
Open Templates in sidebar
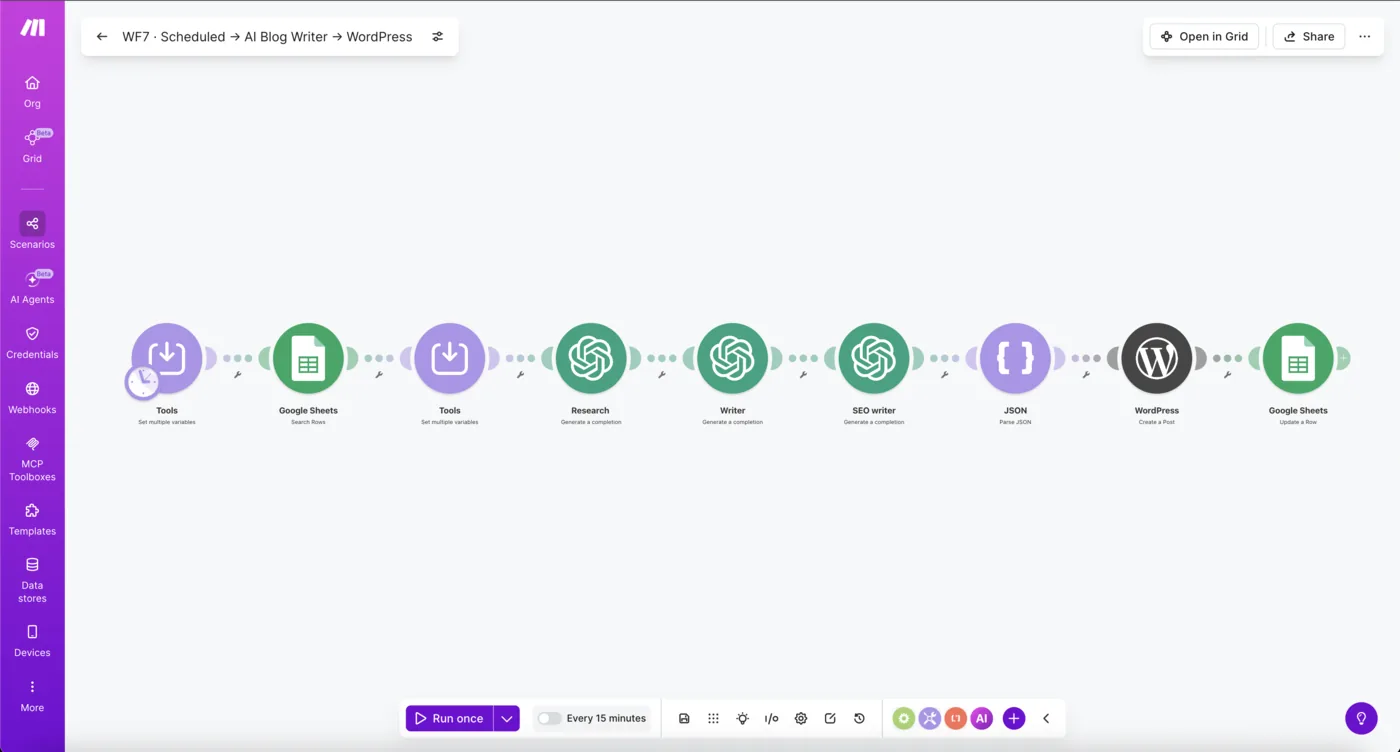[x=32, y=519]
